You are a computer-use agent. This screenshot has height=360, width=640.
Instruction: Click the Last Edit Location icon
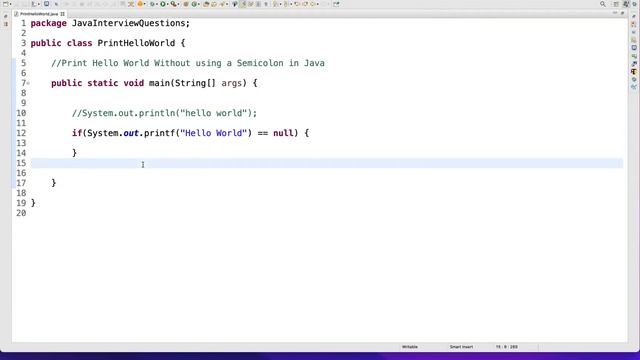click(x=297, y=4)
